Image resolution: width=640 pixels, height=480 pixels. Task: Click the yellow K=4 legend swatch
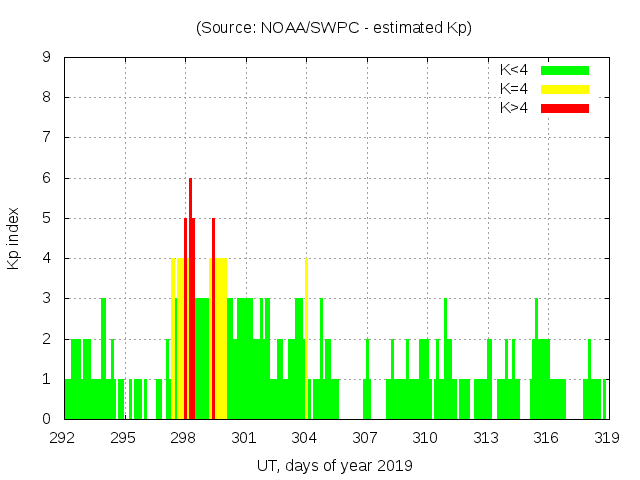[x=565, y=89]
